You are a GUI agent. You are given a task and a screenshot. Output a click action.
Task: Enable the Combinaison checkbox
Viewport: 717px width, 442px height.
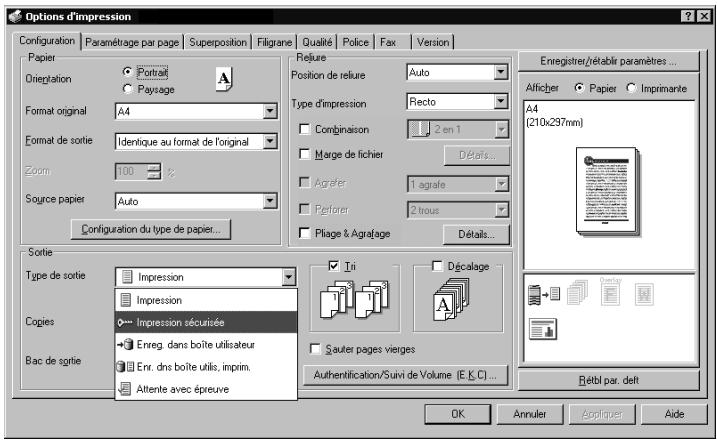(x=304, y=129)
